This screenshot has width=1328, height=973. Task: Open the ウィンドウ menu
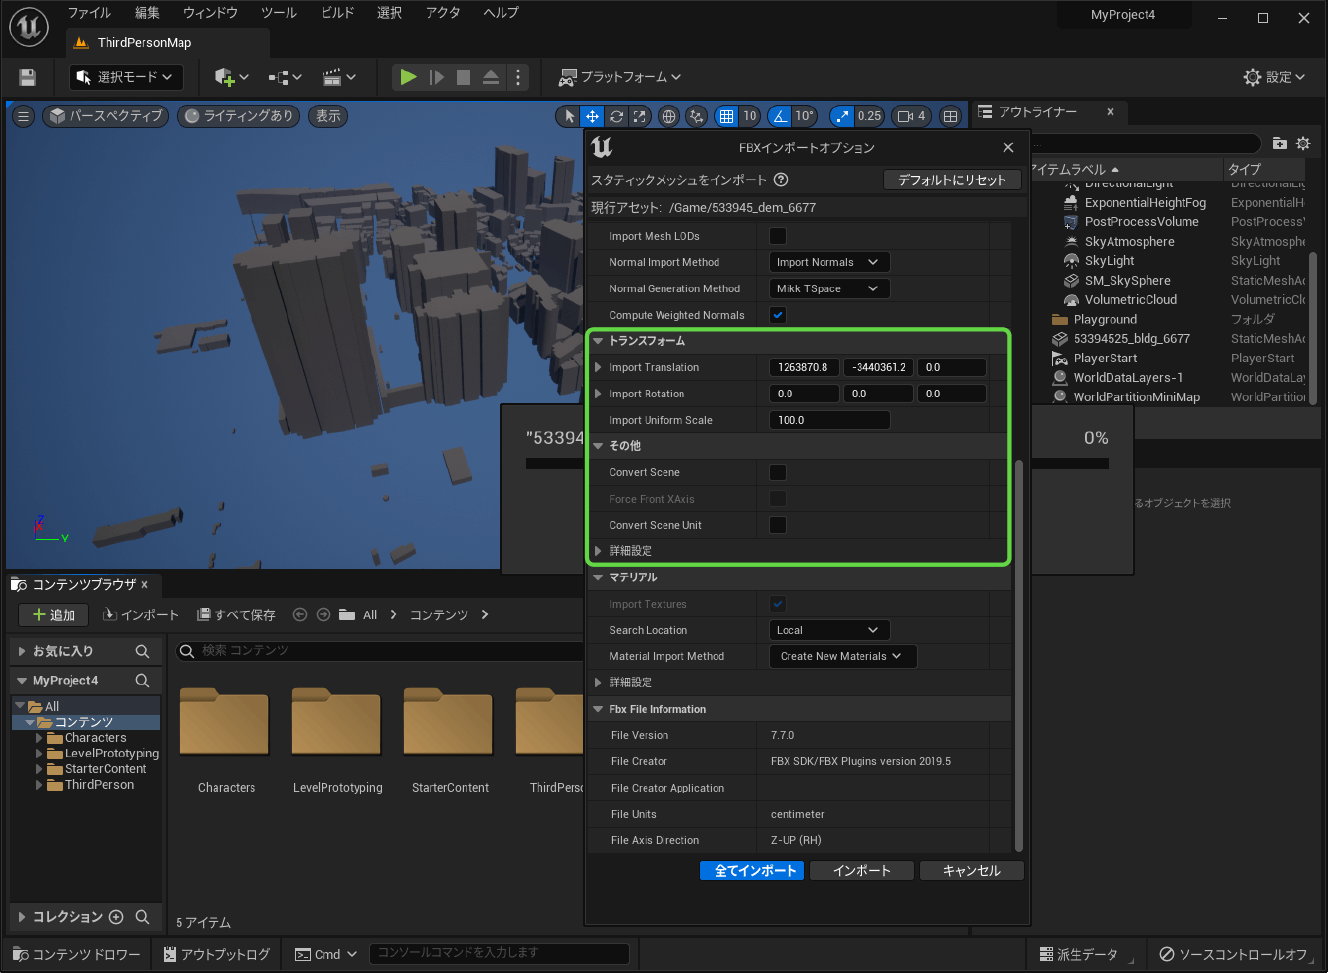210,13
